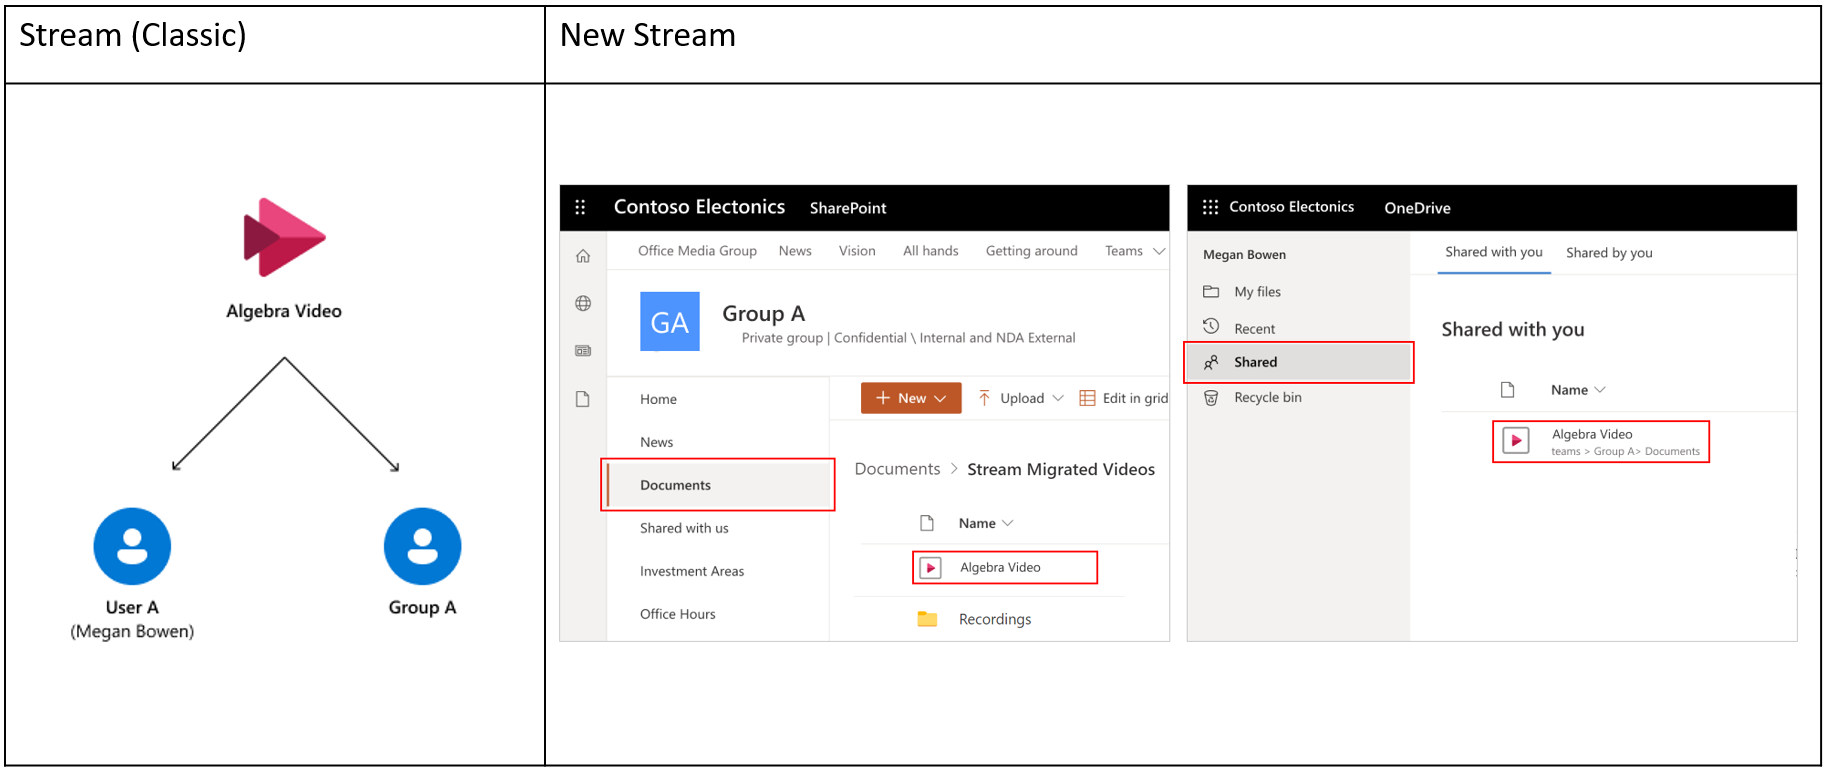1825x770 pixels.
Task: Click the Megan Bowen name in OneDrive
Action: click(x=1244, y=255)
